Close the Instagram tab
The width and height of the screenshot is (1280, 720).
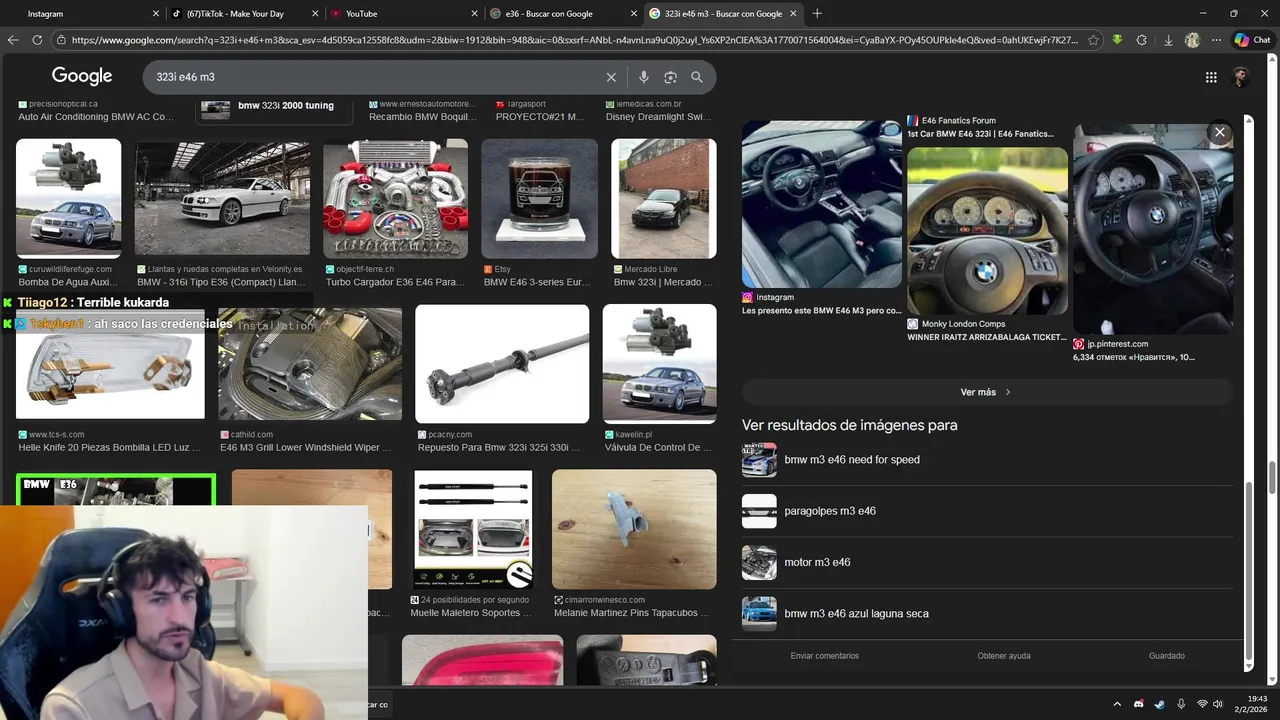click(x=155, y=14)
